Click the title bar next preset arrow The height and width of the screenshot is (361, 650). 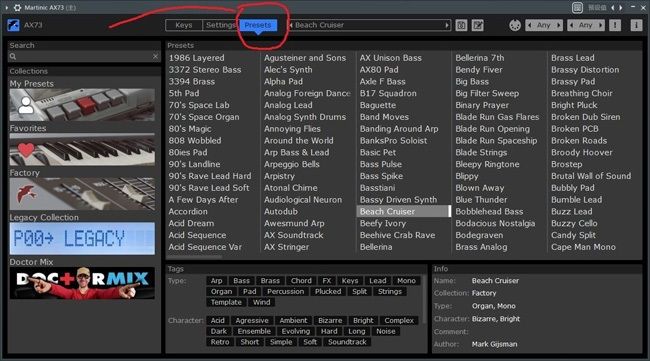pos(621,7)
